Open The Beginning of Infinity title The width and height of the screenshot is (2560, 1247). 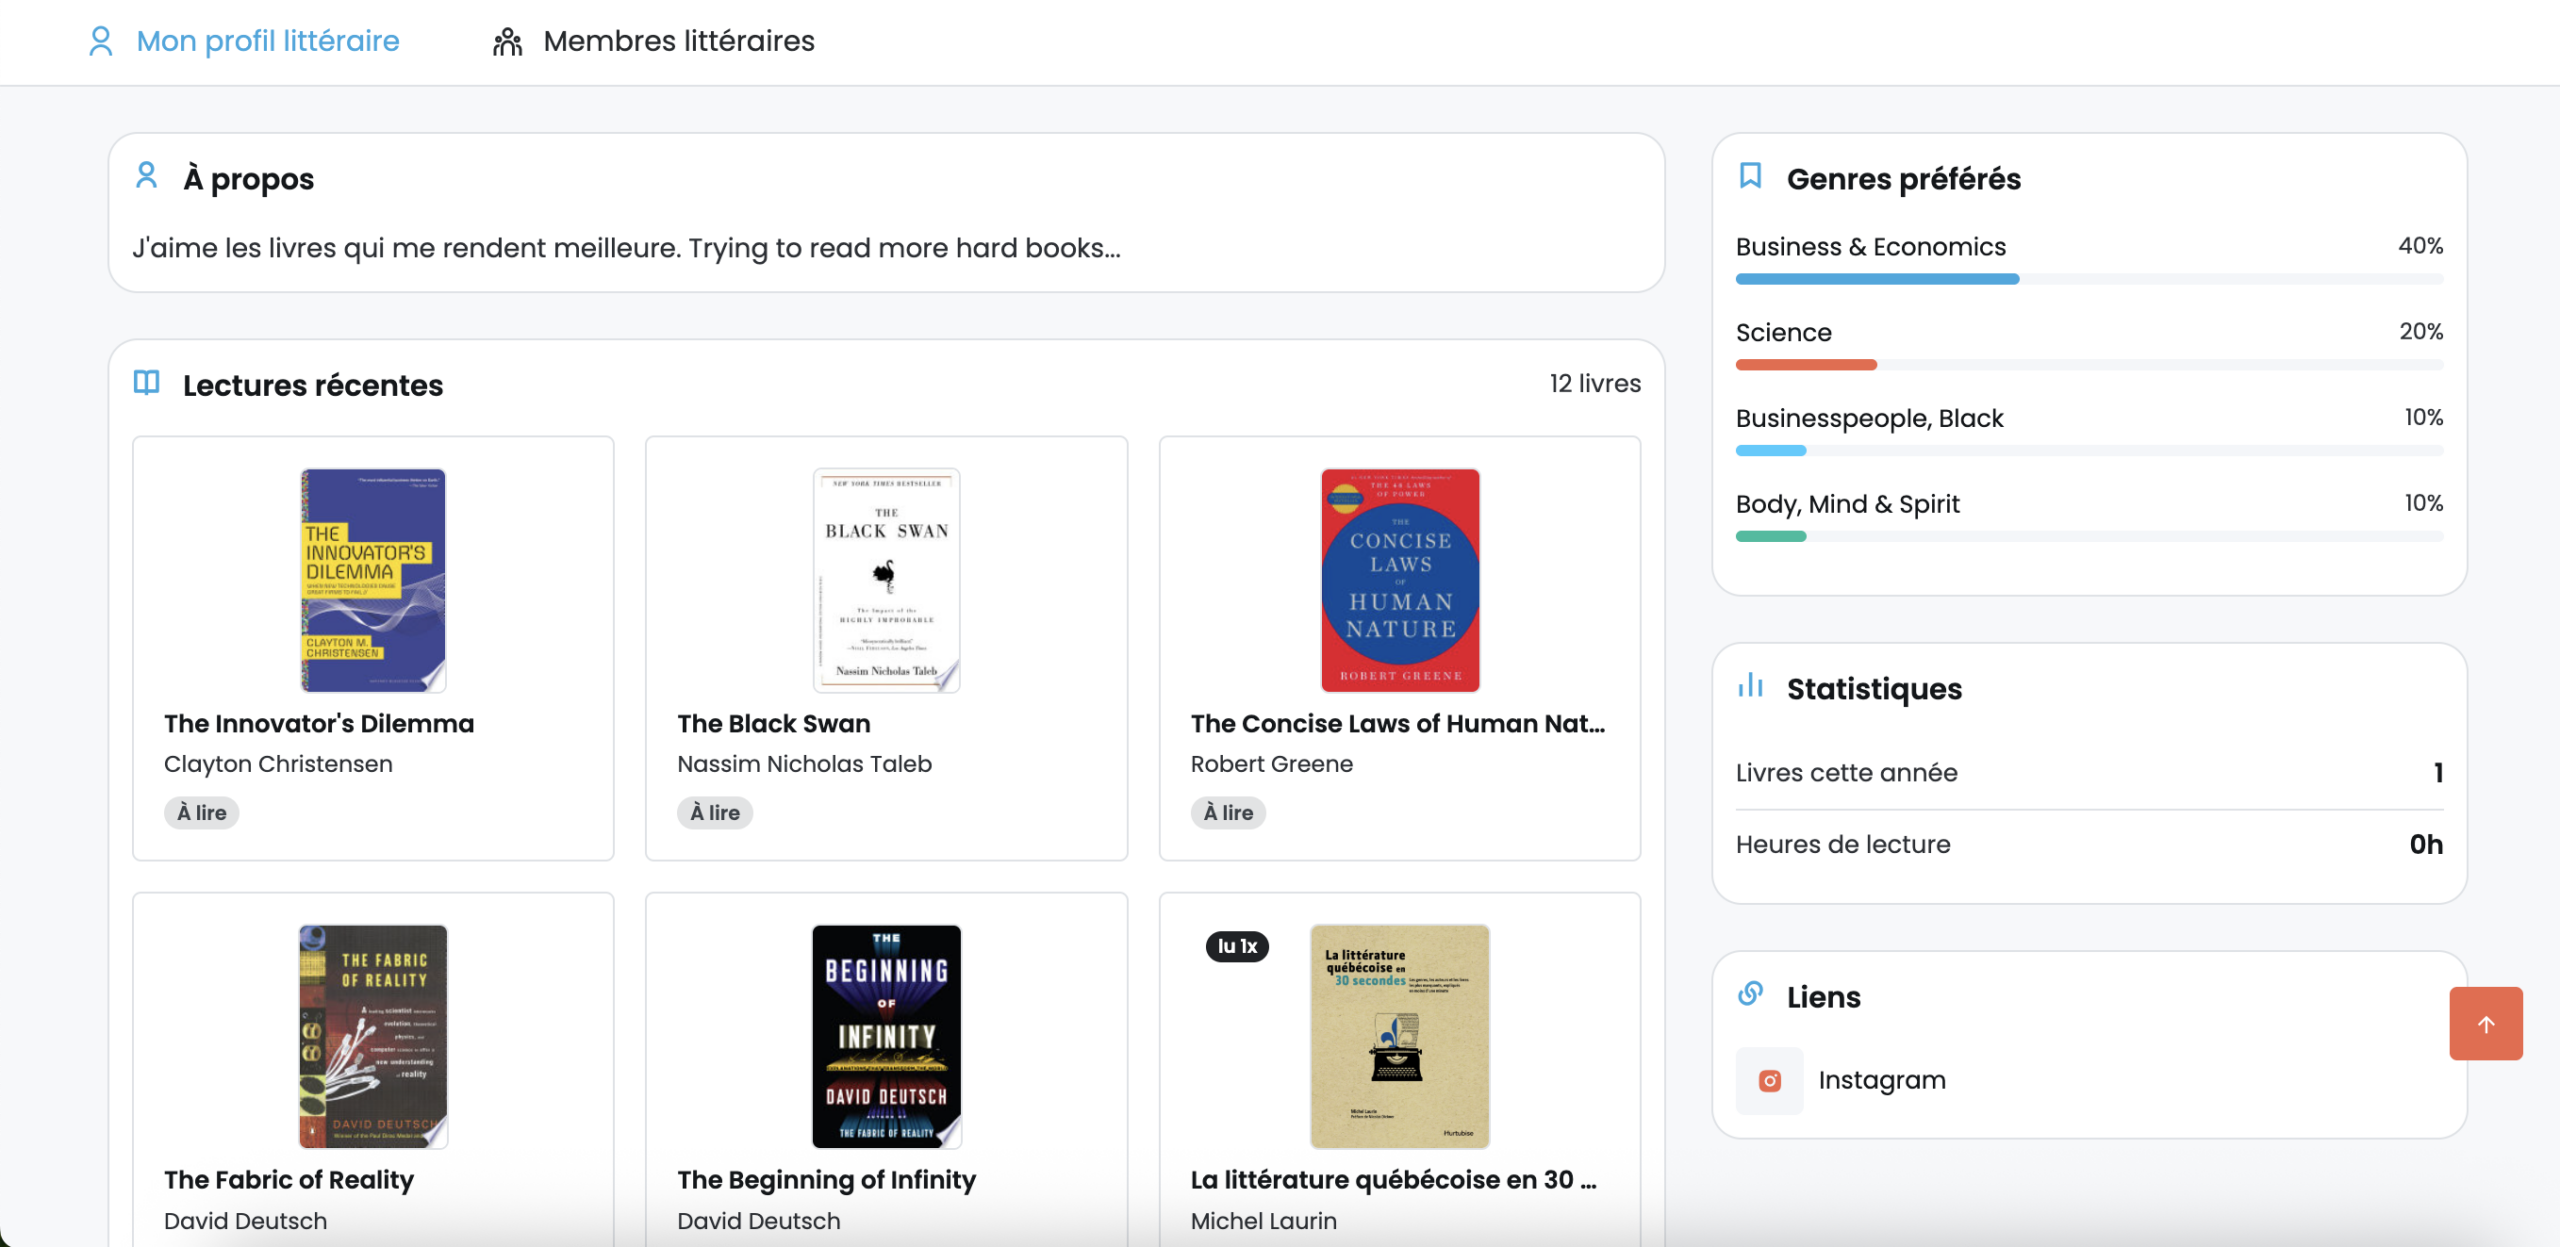pyautogui.click(x=826, y=1180)
